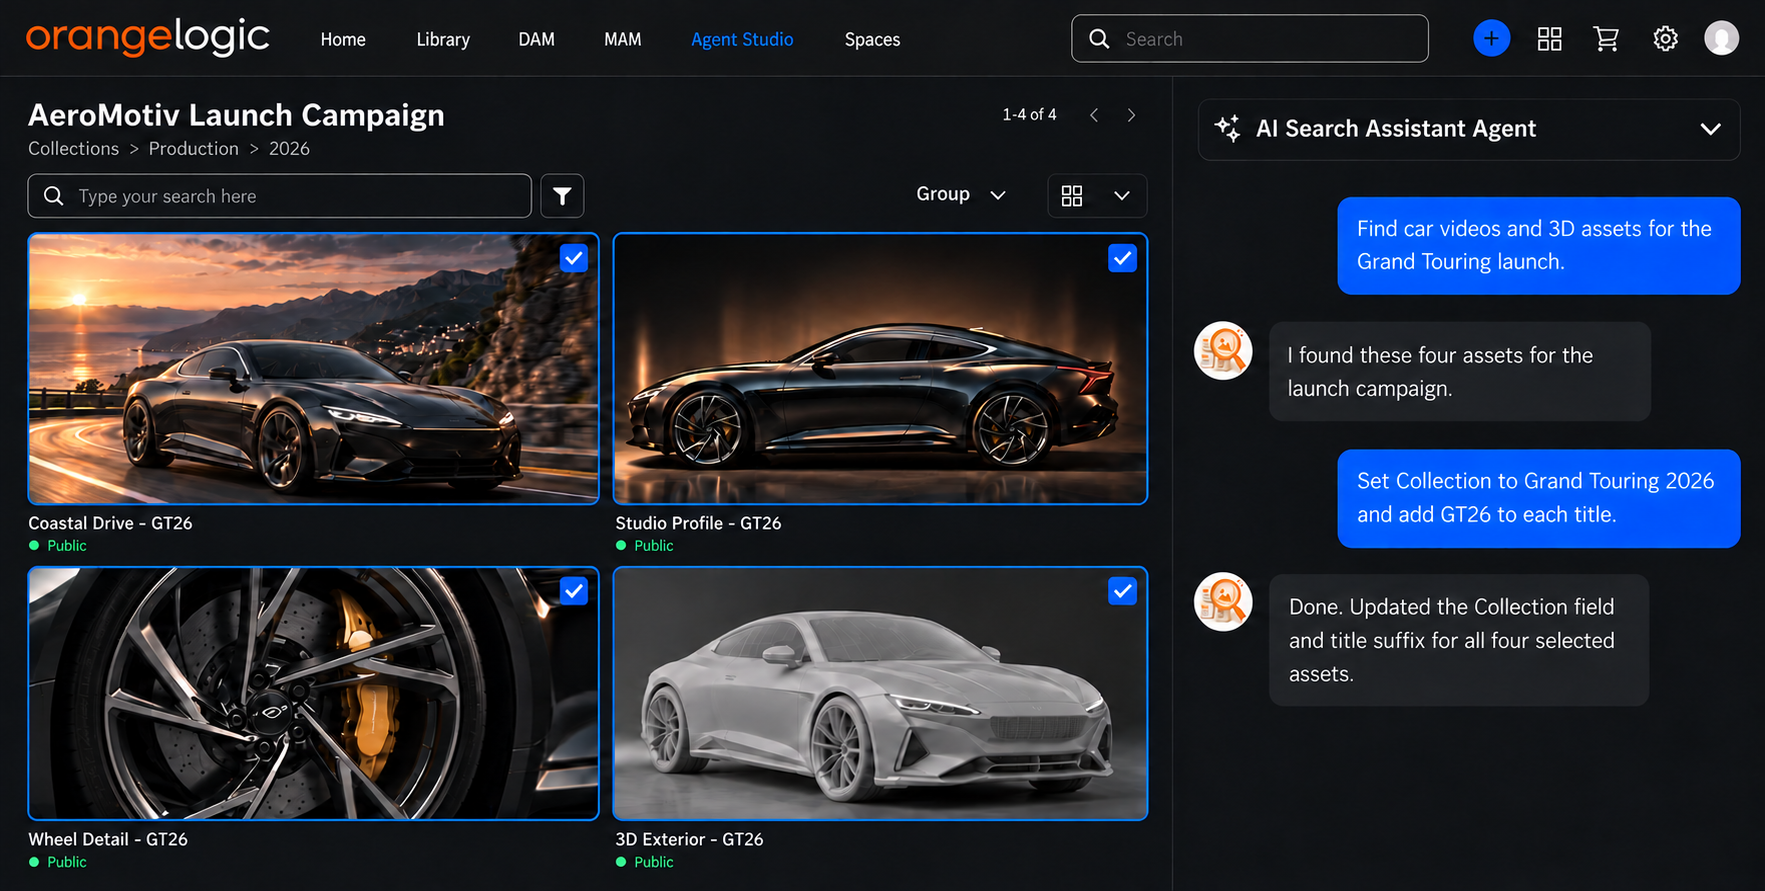Click the agent avatar beside 'I found these four assets'
This screenshot has height=891, width=1765.
point(1223,351)
